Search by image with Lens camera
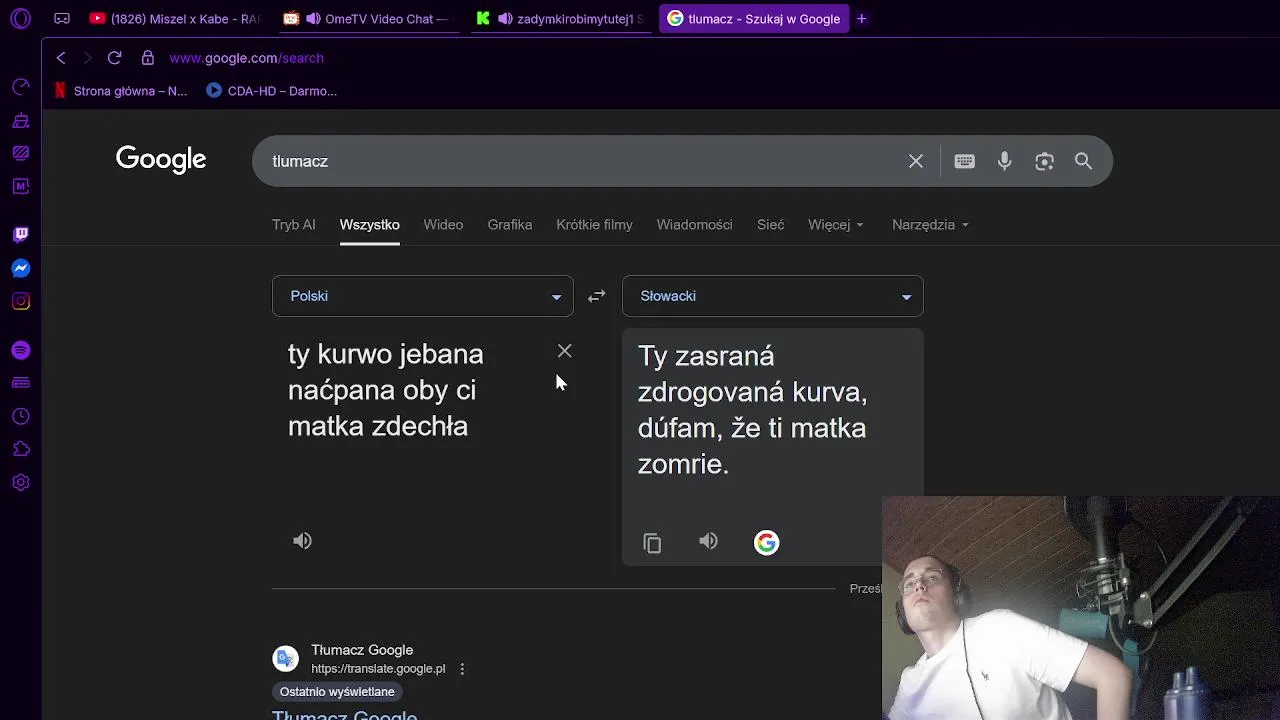This screenshot has height=720, width=1280. point(1045,161)
